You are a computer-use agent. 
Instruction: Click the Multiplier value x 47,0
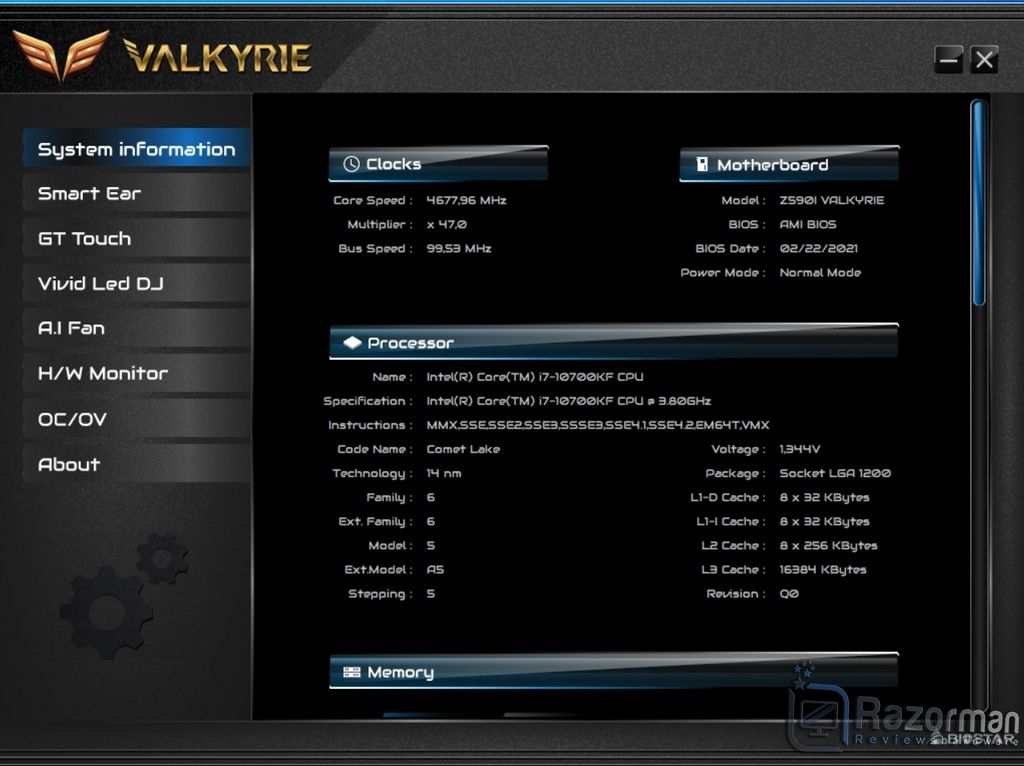(447, 225)
